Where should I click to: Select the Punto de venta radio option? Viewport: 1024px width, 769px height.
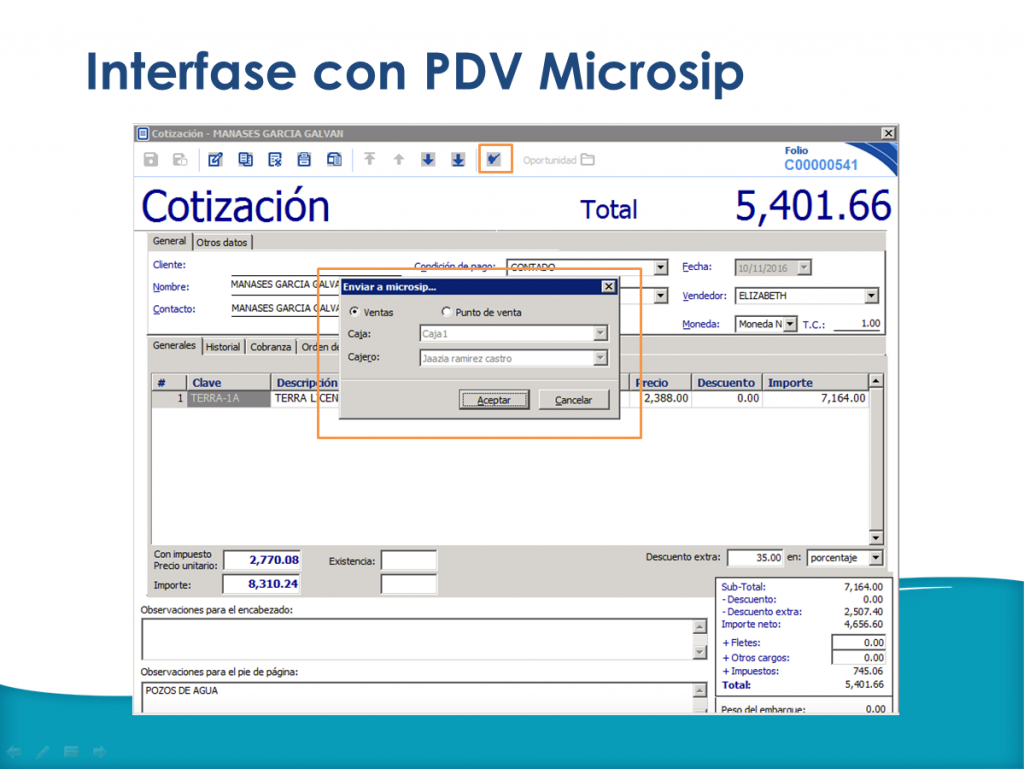point(446,312)
